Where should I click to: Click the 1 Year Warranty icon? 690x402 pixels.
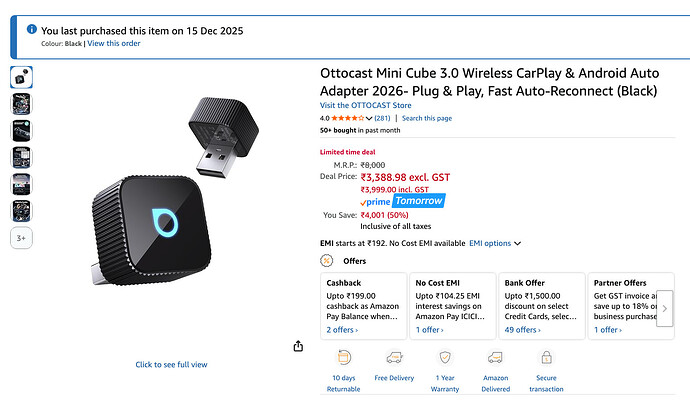point(445,357)
